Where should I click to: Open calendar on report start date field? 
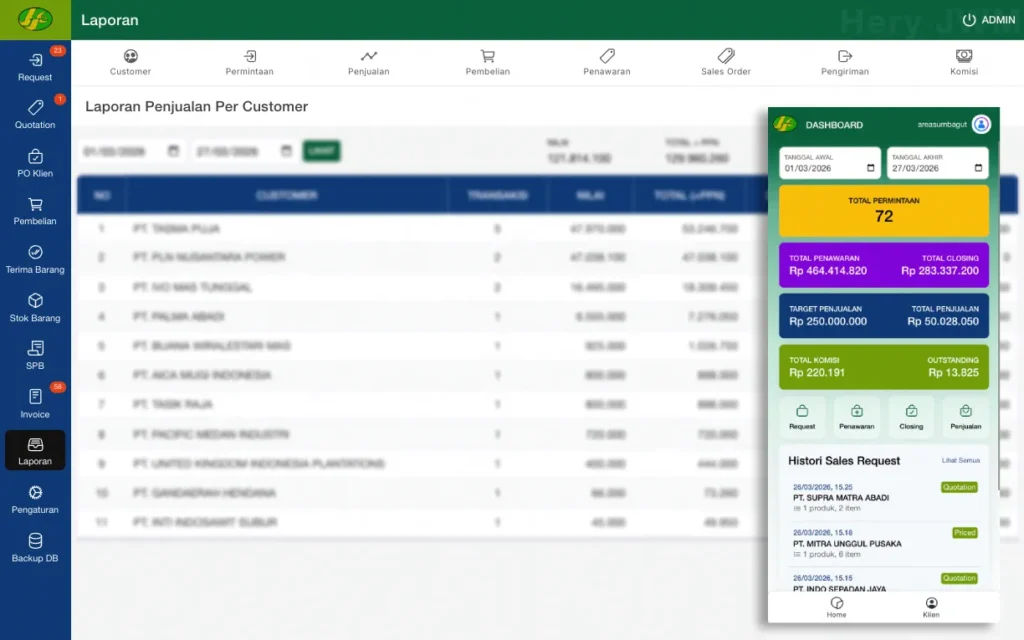(174, 151)
